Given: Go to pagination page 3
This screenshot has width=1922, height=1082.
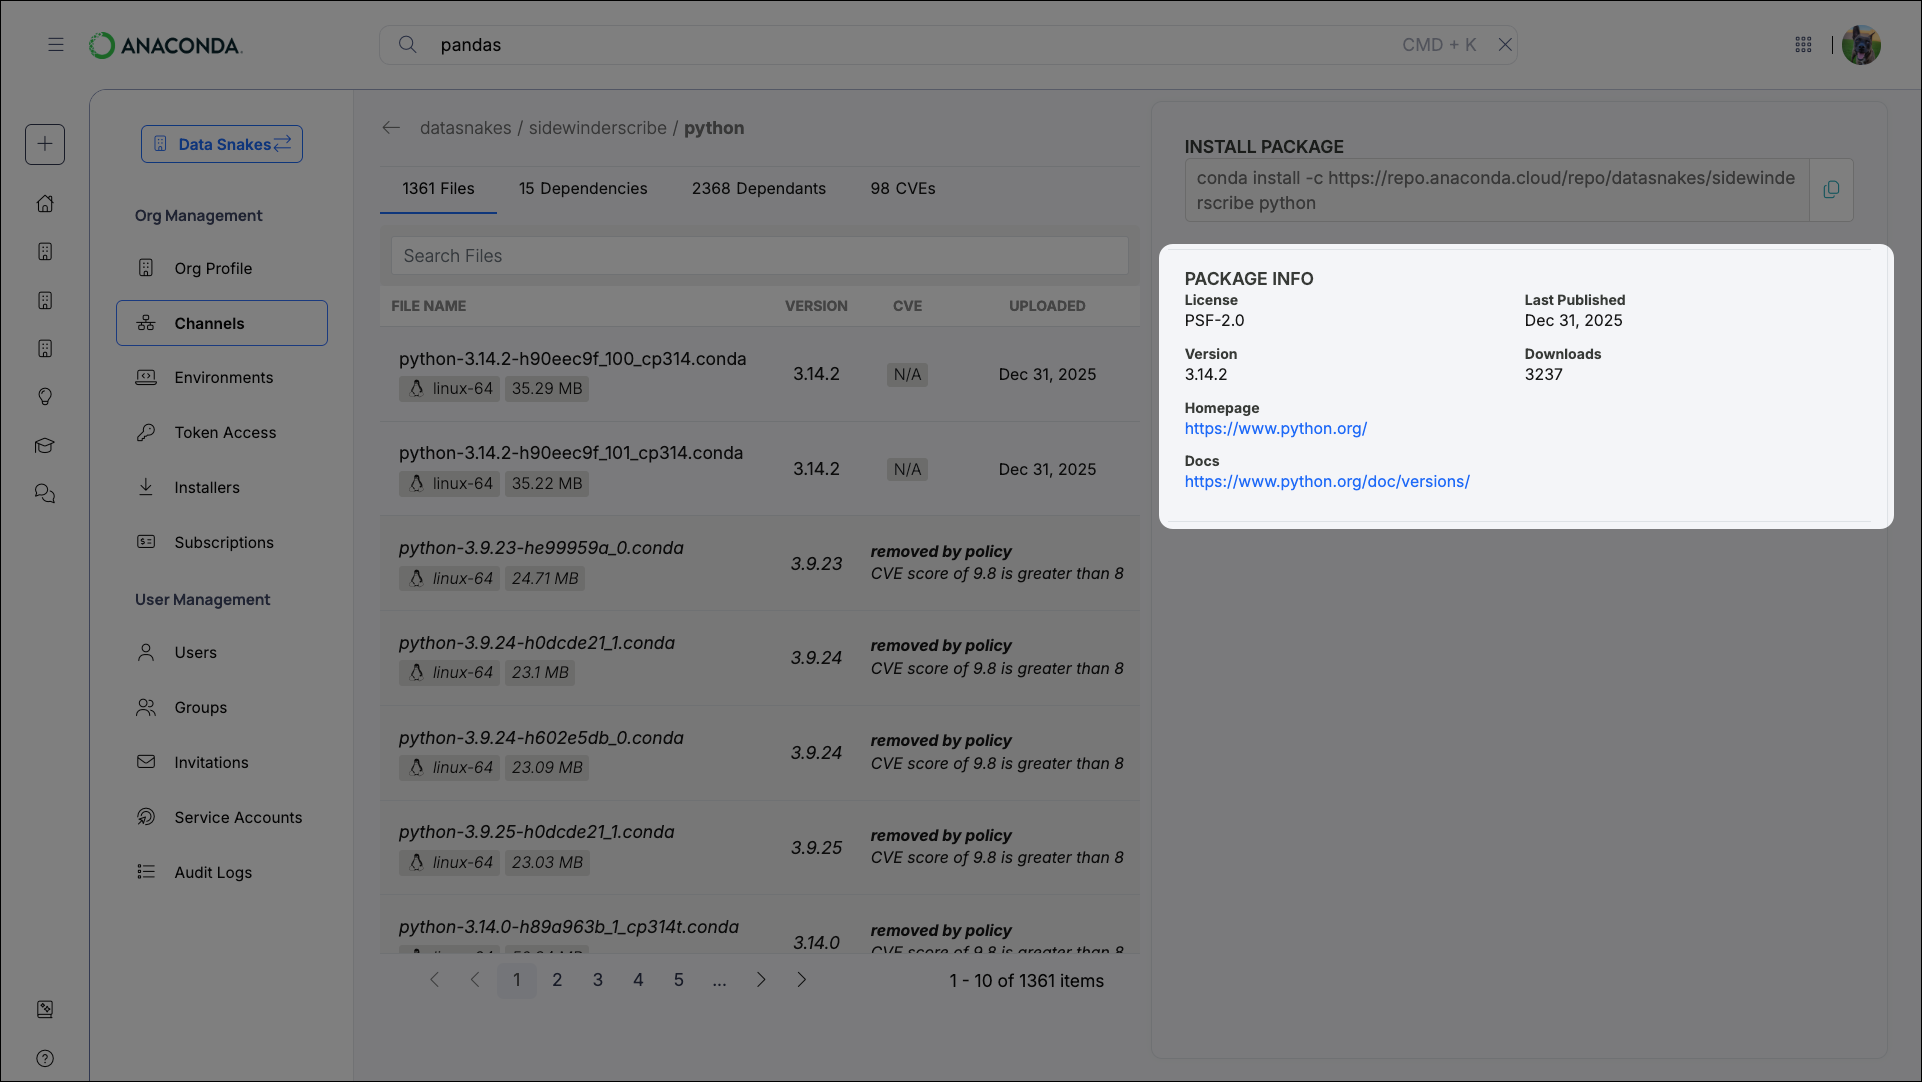Looking at the screenshot, I should (x=598, y=980).
